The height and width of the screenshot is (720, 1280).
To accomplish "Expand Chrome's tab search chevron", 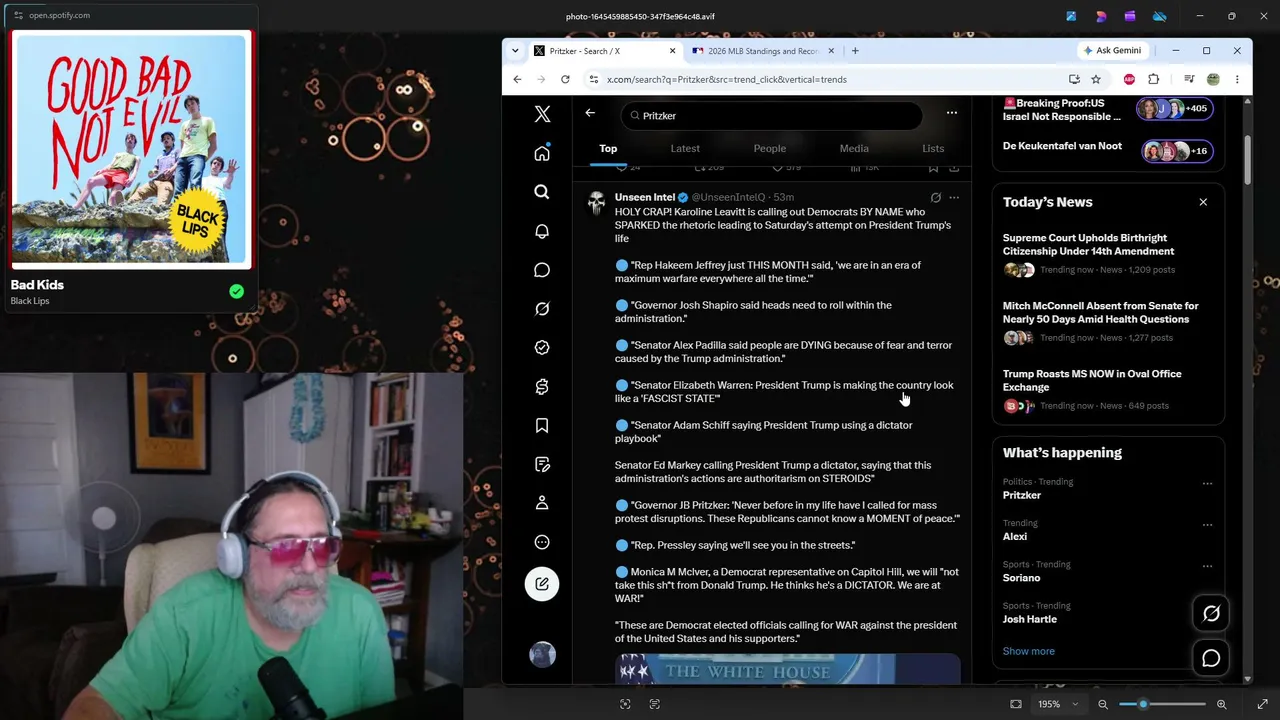I will [515, 51].
